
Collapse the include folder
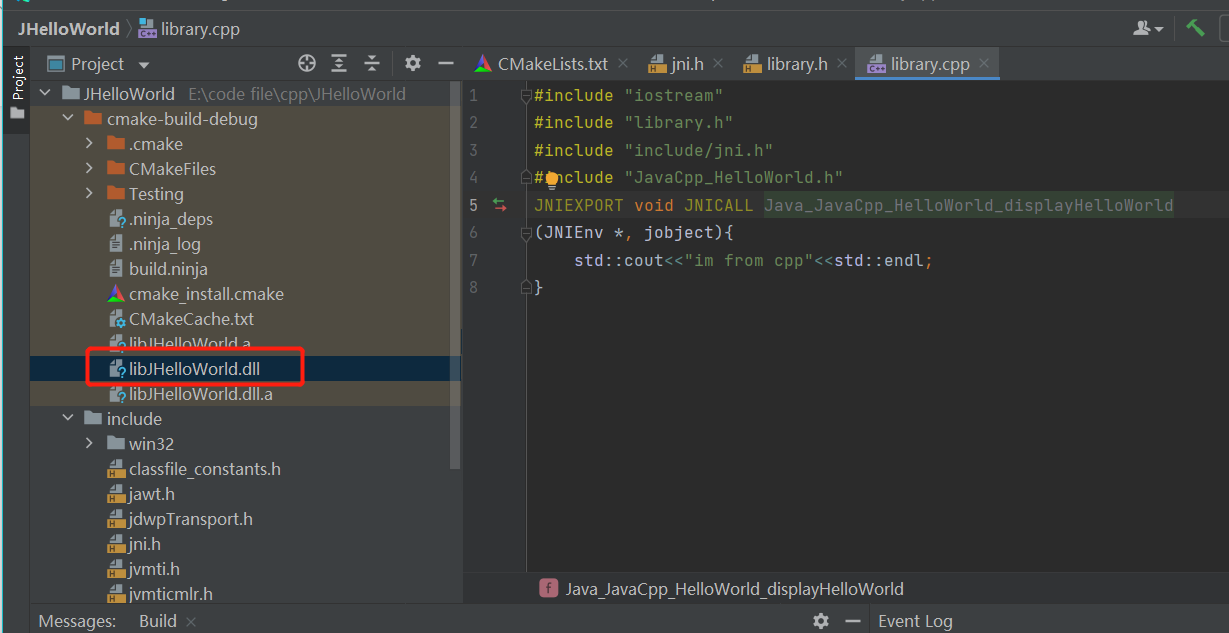[x=68, y=419]
